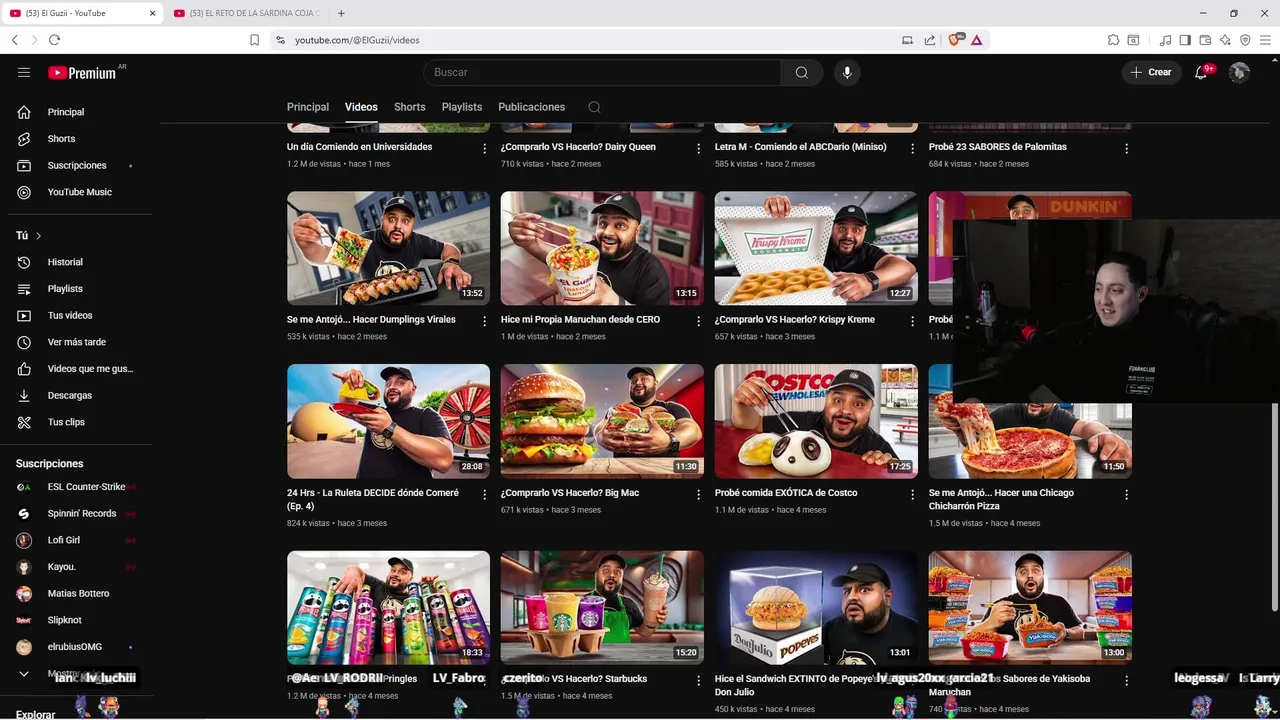The image size is (1280, 720).
Task: Open YouTube Music in the sidebar
Action: tap(80, 192)
